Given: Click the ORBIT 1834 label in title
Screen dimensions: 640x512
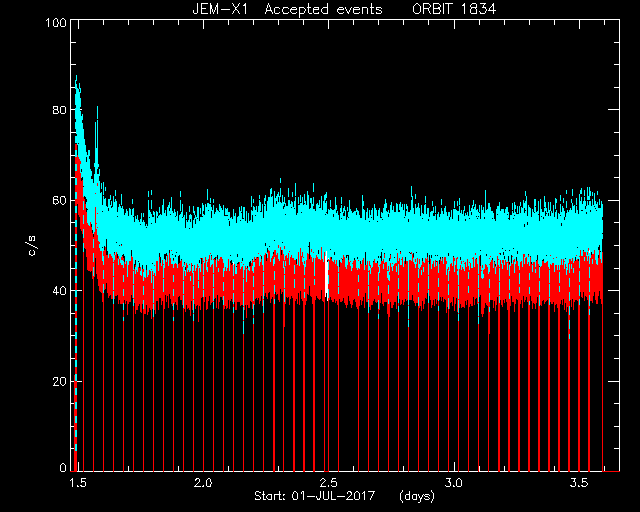Looking at the screenshot, I should (454, 9).
